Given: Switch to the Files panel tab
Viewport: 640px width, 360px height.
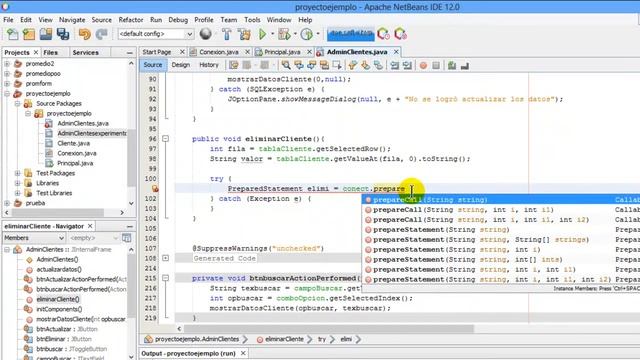Looking at the screenshot, I should [50, 53].
